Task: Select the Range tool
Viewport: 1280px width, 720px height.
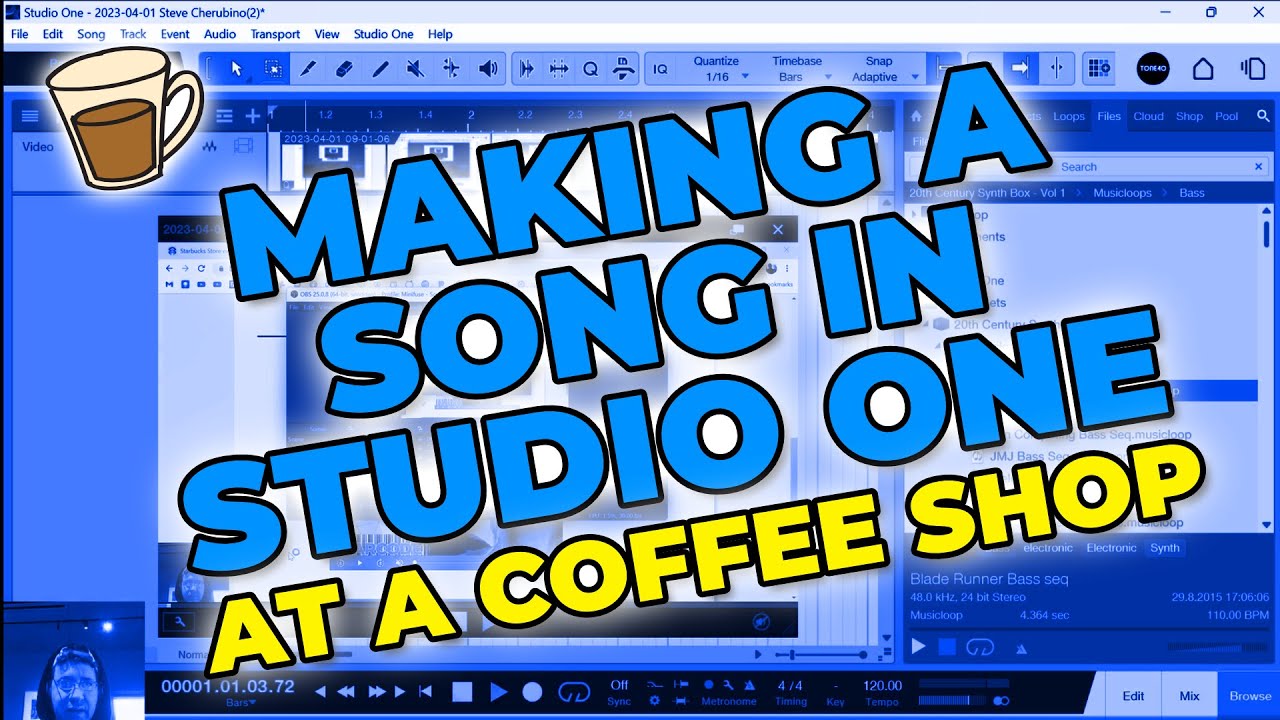Action: coord(272,69)
